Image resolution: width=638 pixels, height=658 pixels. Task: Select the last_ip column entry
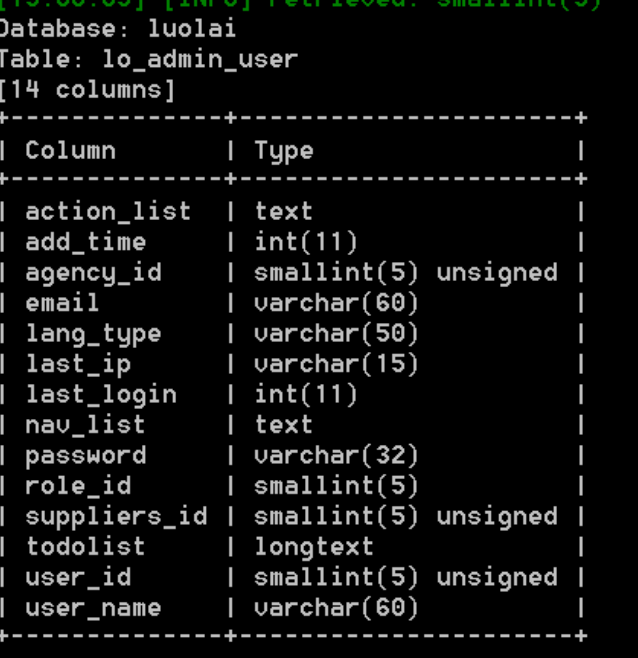coord(78,365)
